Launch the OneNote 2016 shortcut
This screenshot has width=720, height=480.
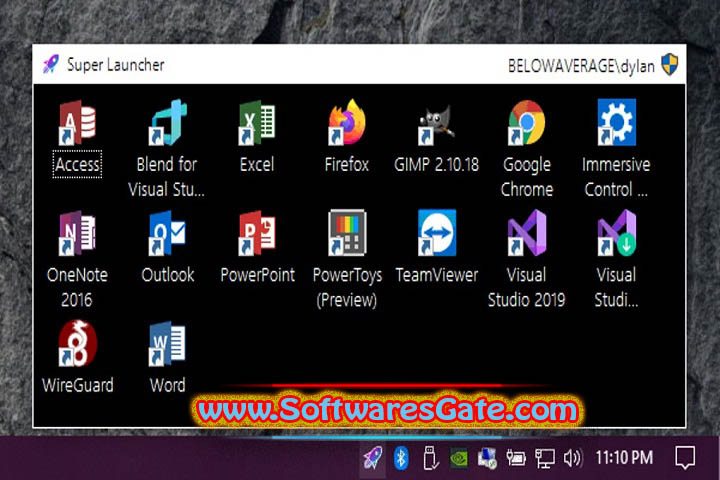coord(77,232)
